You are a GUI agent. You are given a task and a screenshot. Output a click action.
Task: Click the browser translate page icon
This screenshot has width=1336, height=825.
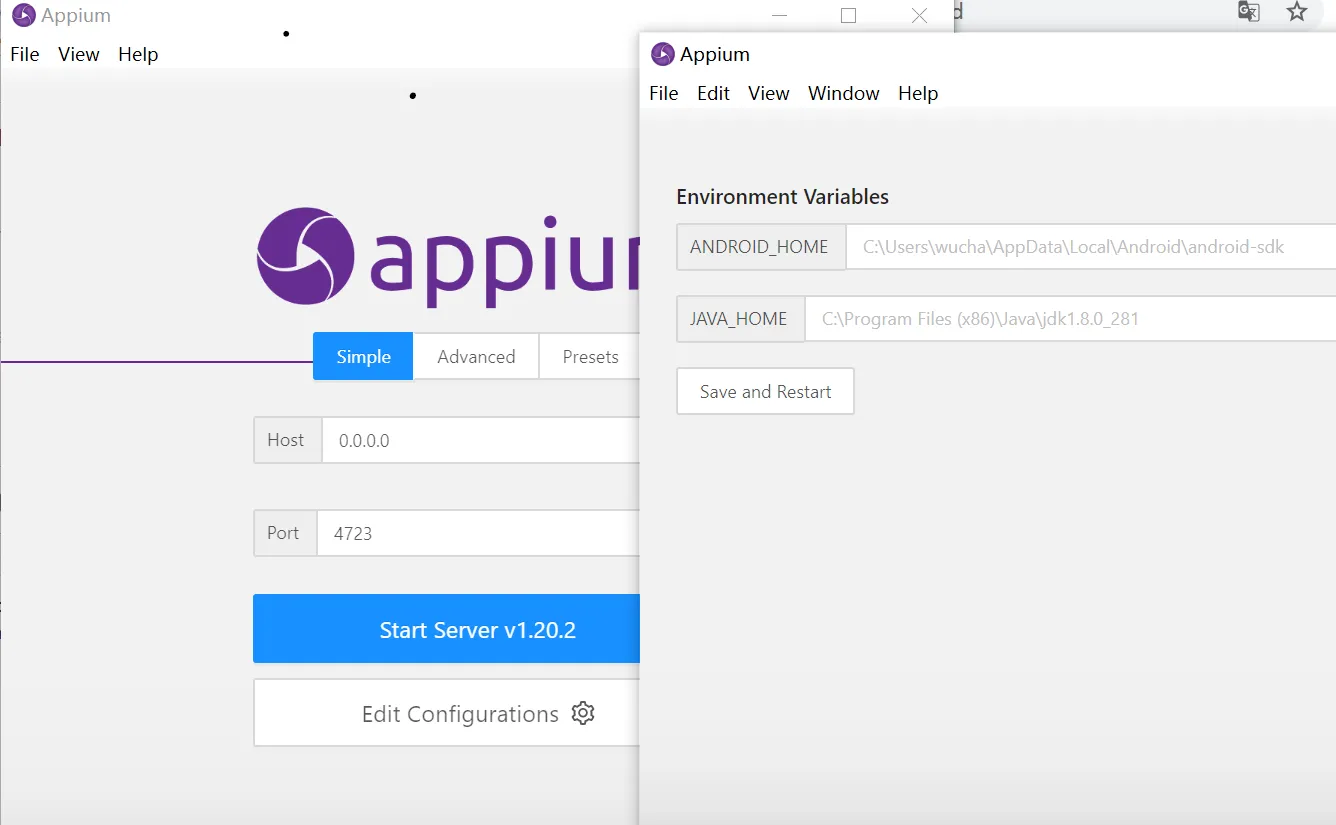(1249, 11)
